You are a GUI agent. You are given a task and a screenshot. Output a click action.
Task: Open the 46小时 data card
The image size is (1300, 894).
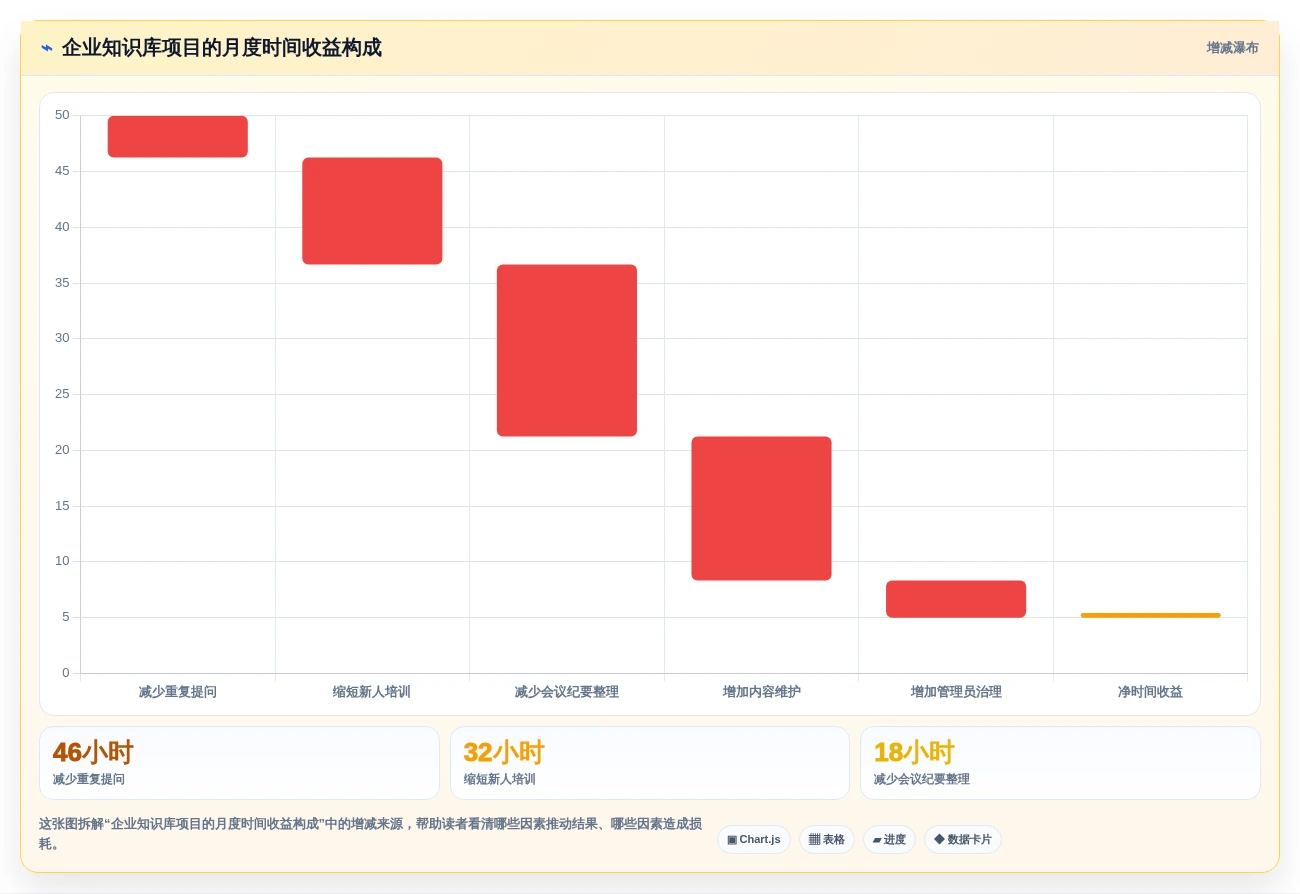click(239, 763)
